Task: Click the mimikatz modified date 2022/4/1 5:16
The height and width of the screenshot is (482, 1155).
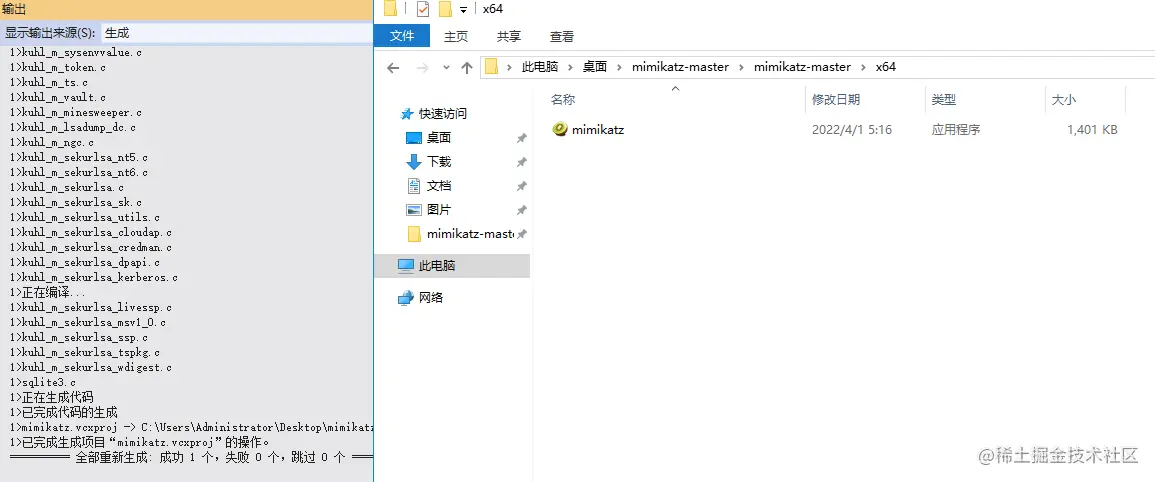Action: [x=852, y=130]
